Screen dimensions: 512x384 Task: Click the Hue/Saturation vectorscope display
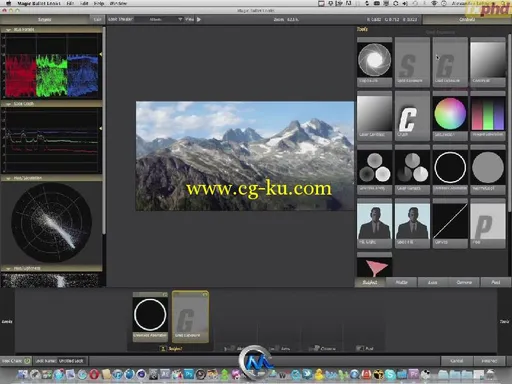click(x=51, y=222)
